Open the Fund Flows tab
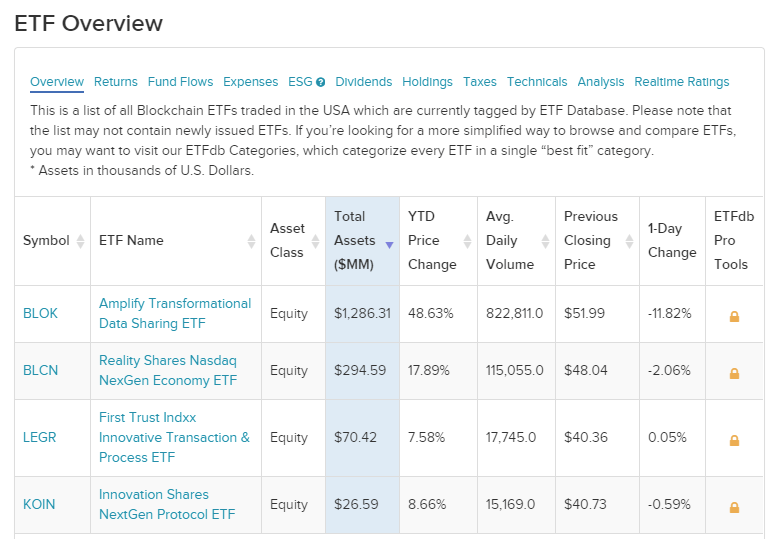This screenshot has width=771, height=539. click(x=180, y=82)
